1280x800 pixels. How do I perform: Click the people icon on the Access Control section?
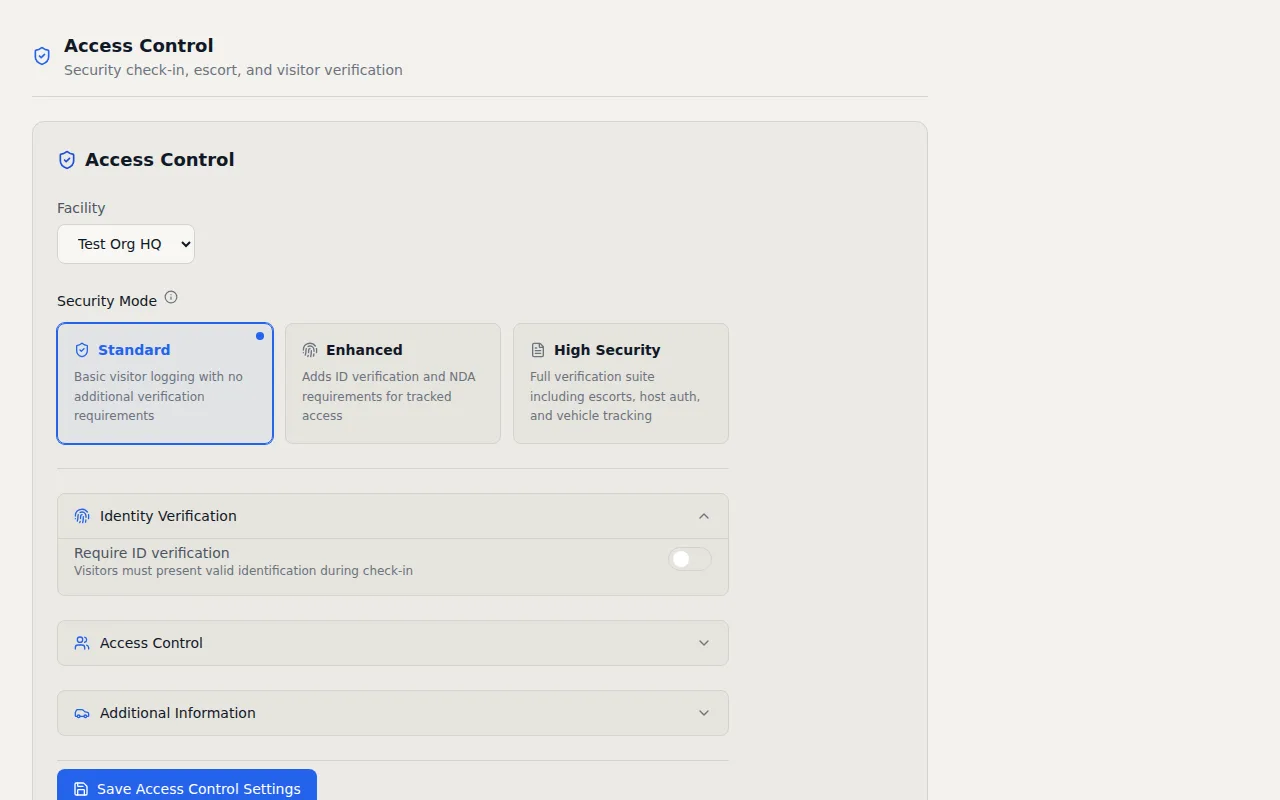pyautogui.click(x=81, y=643)
